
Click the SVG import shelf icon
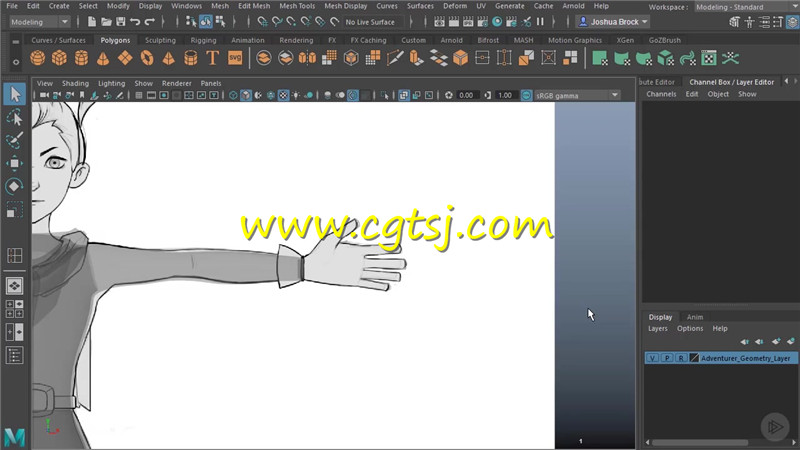click(x=235, y=58)
